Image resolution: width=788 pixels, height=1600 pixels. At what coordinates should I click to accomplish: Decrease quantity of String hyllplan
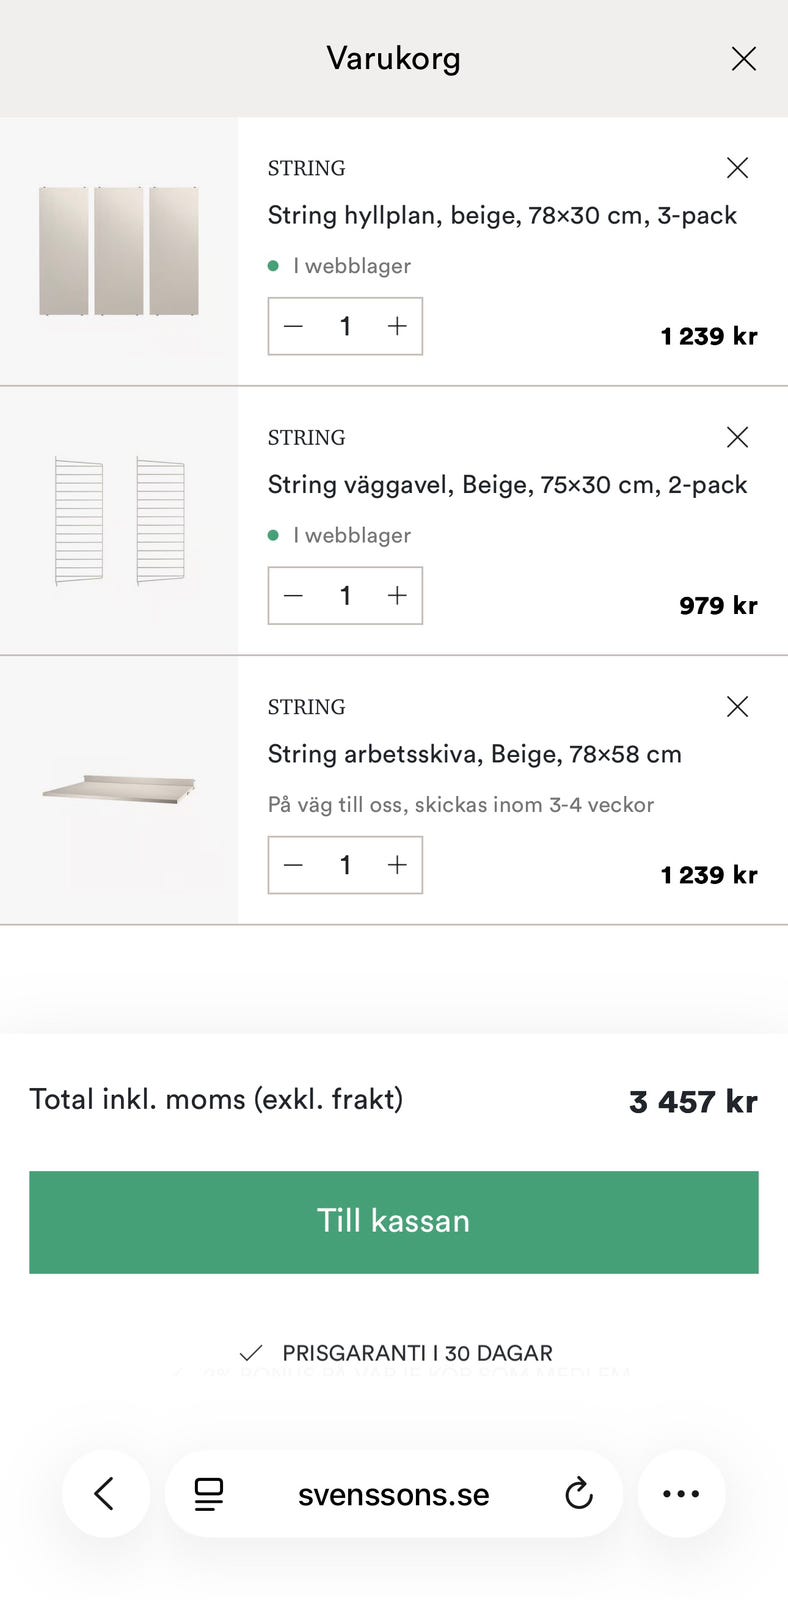point(293,326)
